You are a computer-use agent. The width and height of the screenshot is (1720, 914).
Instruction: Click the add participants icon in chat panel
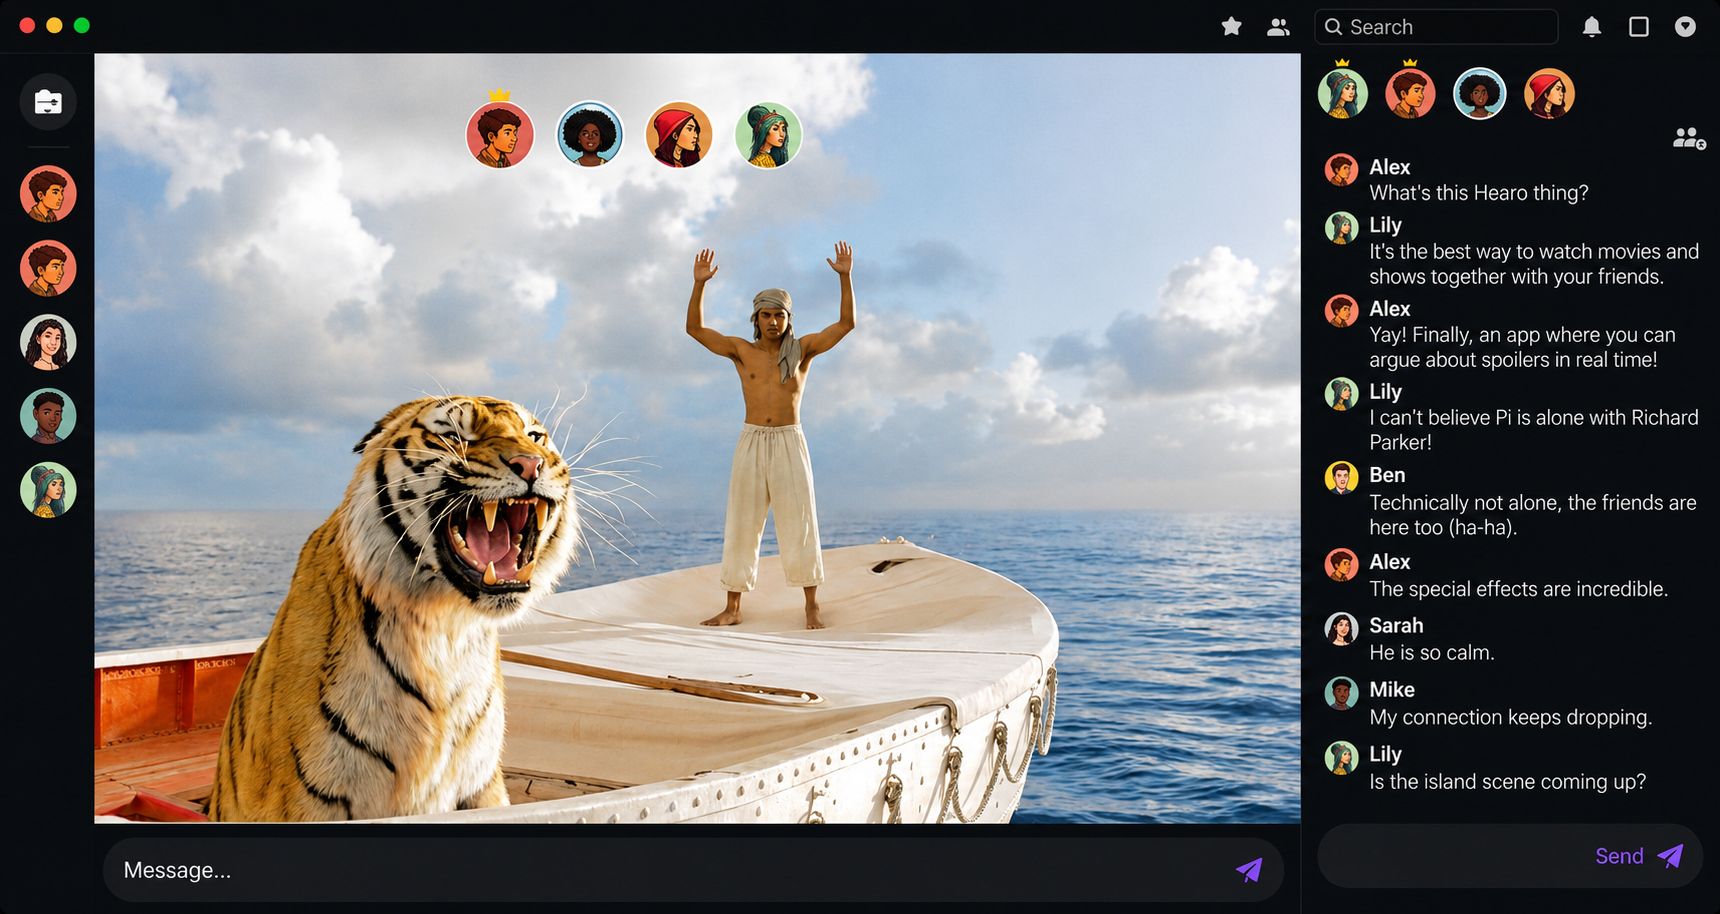tap(1689, 138)
